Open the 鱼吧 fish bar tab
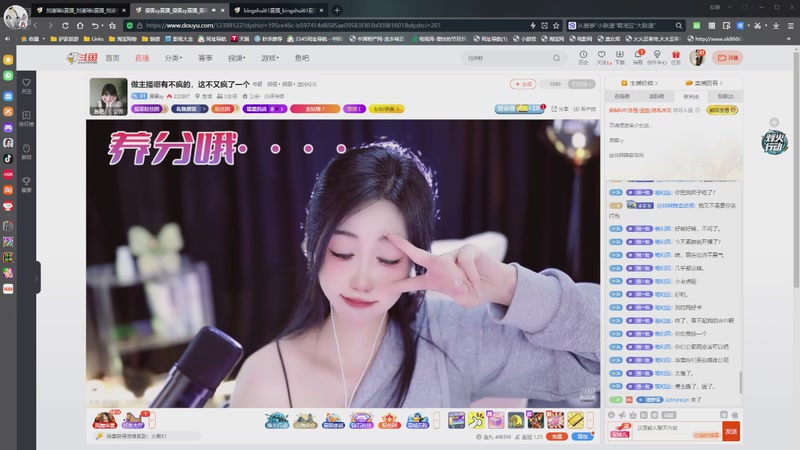 click(x=302, y=58)
